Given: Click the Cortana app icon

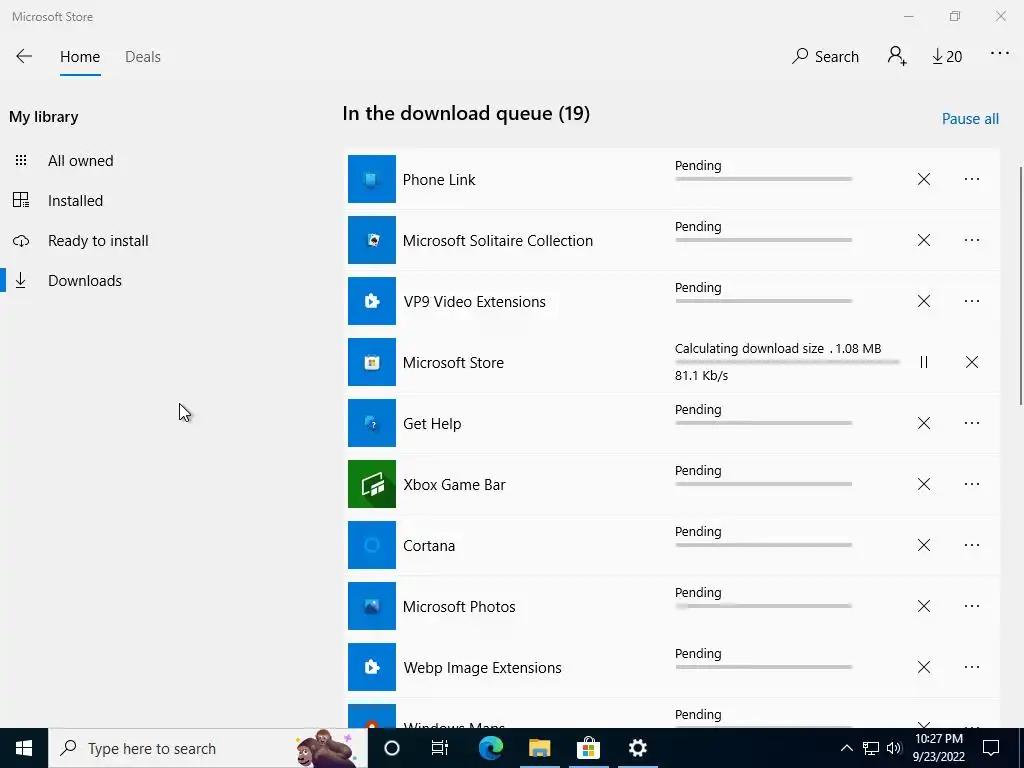Looking at the screenshot, I should tap(372, 545).
